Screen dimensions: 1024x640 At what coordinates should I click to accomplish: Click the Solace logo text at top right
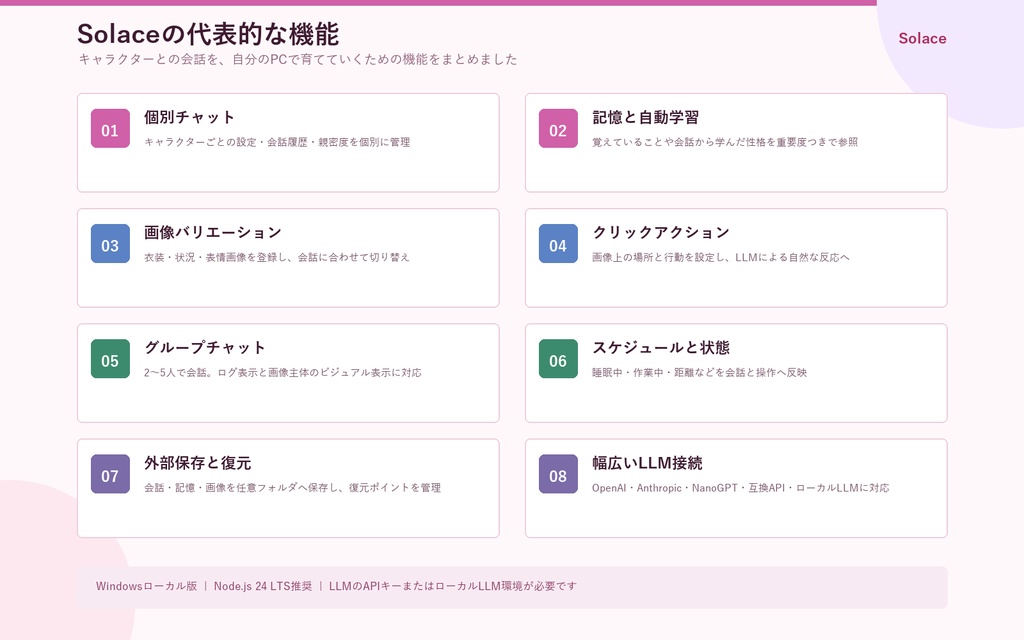pyautogui.click(x=922, y=39)
